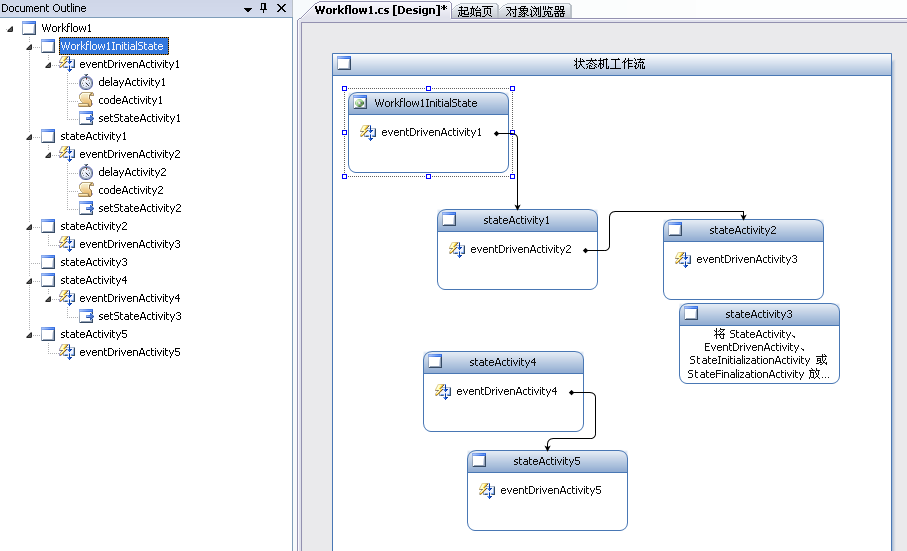This screenshot has width=907, height=551.
Task: Click eventDrivenActivity3 label on stateActivity2 box
Action: [747, 259]
